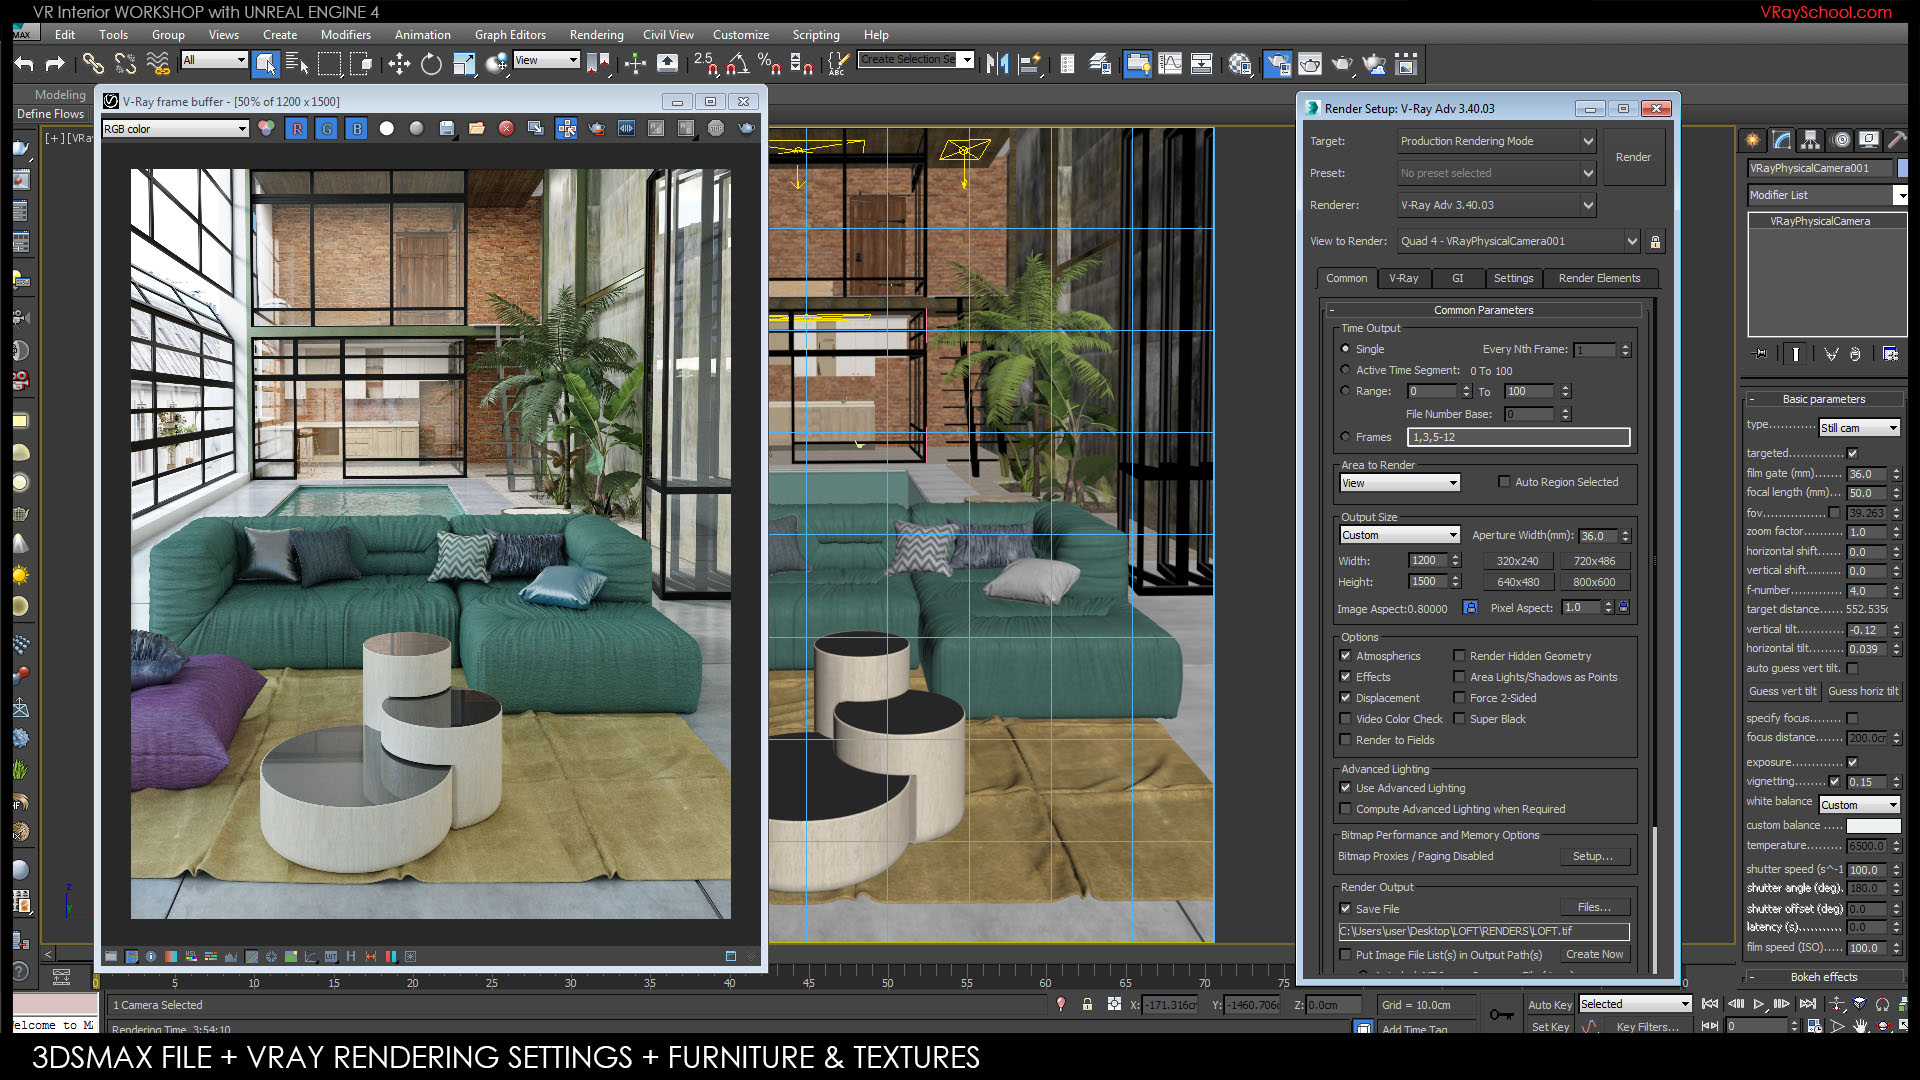The height and width of the screenshot is (1080, 1920).
Task: Click the Render Elements tab
Action: (1600, 278)
